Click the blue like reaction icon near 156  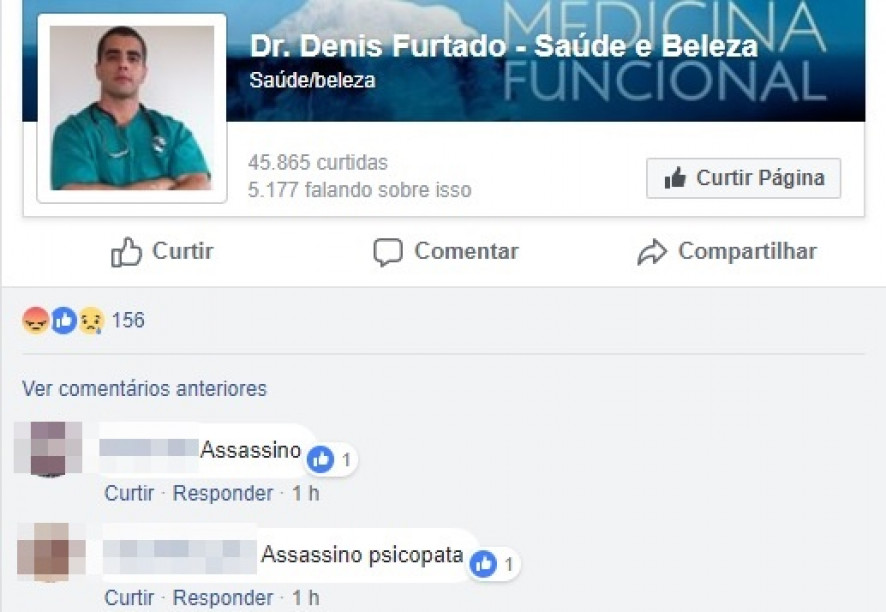[x=64, y=320]
